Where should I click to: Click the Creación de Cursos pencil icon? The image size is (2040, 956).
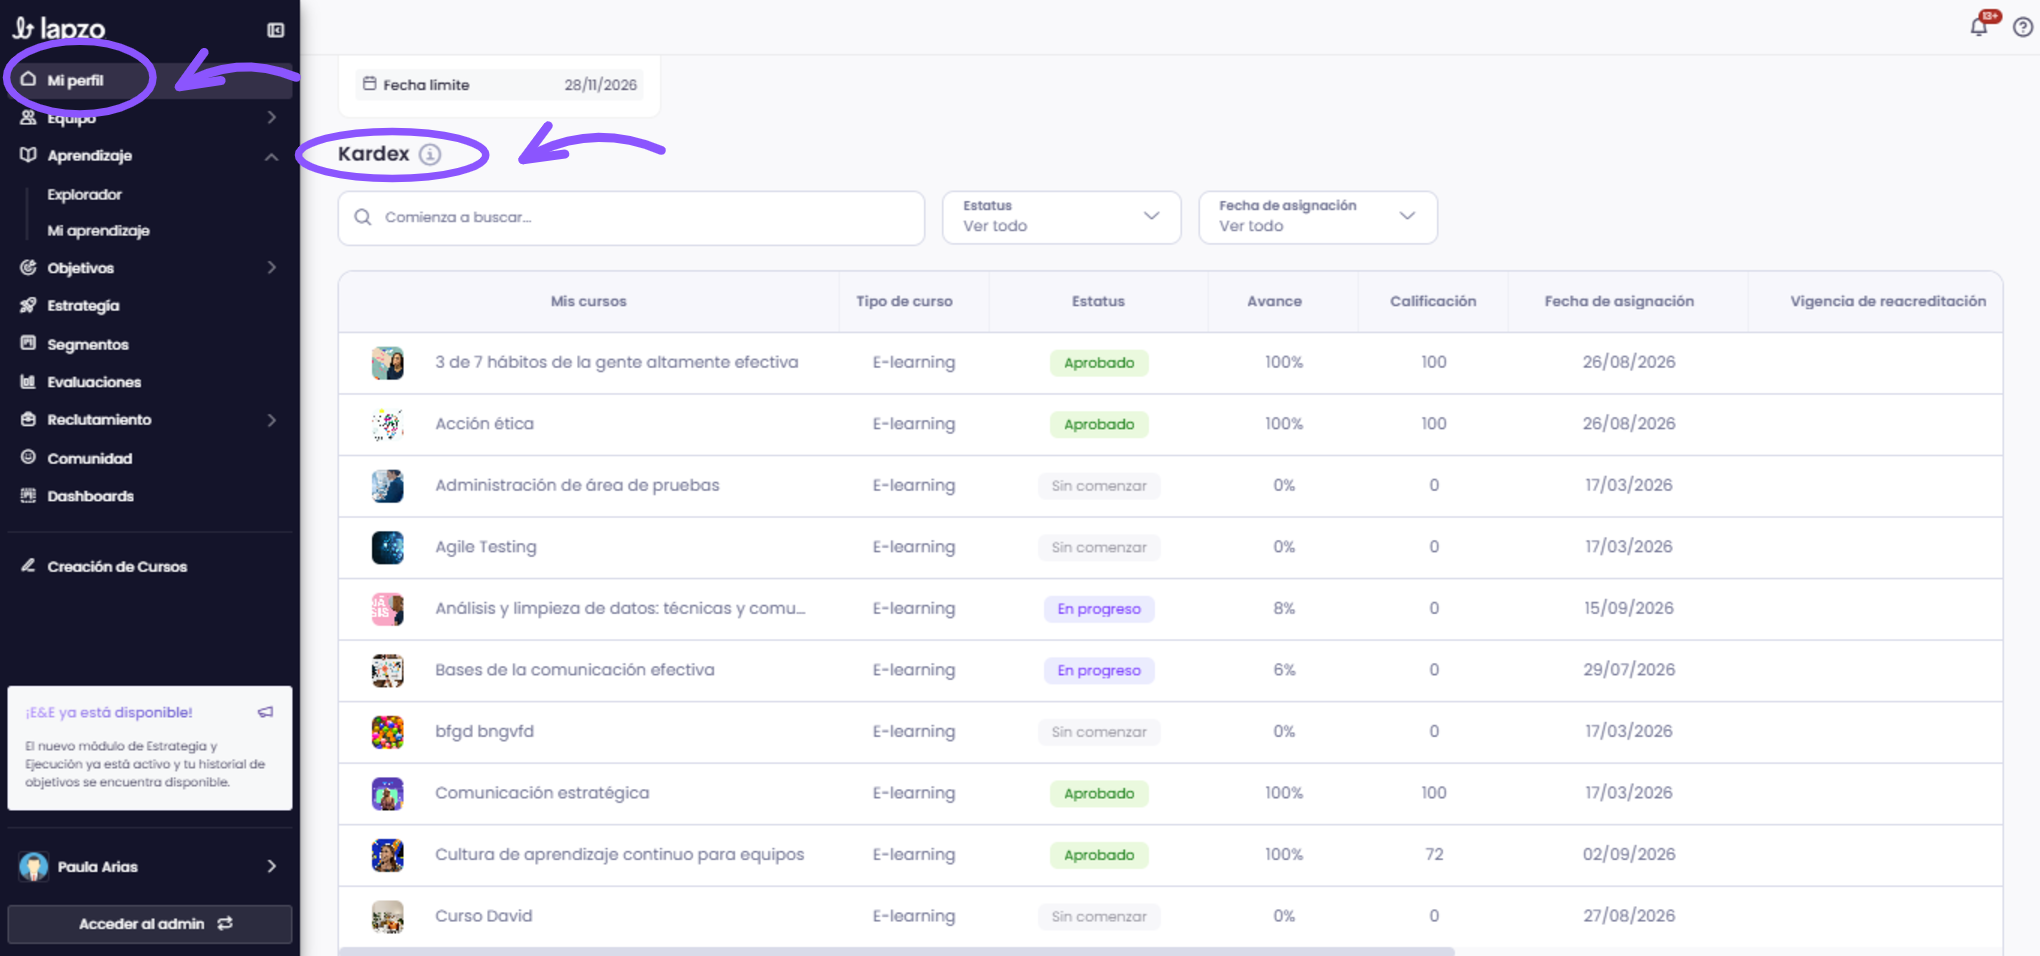click(x=28, y=565)
